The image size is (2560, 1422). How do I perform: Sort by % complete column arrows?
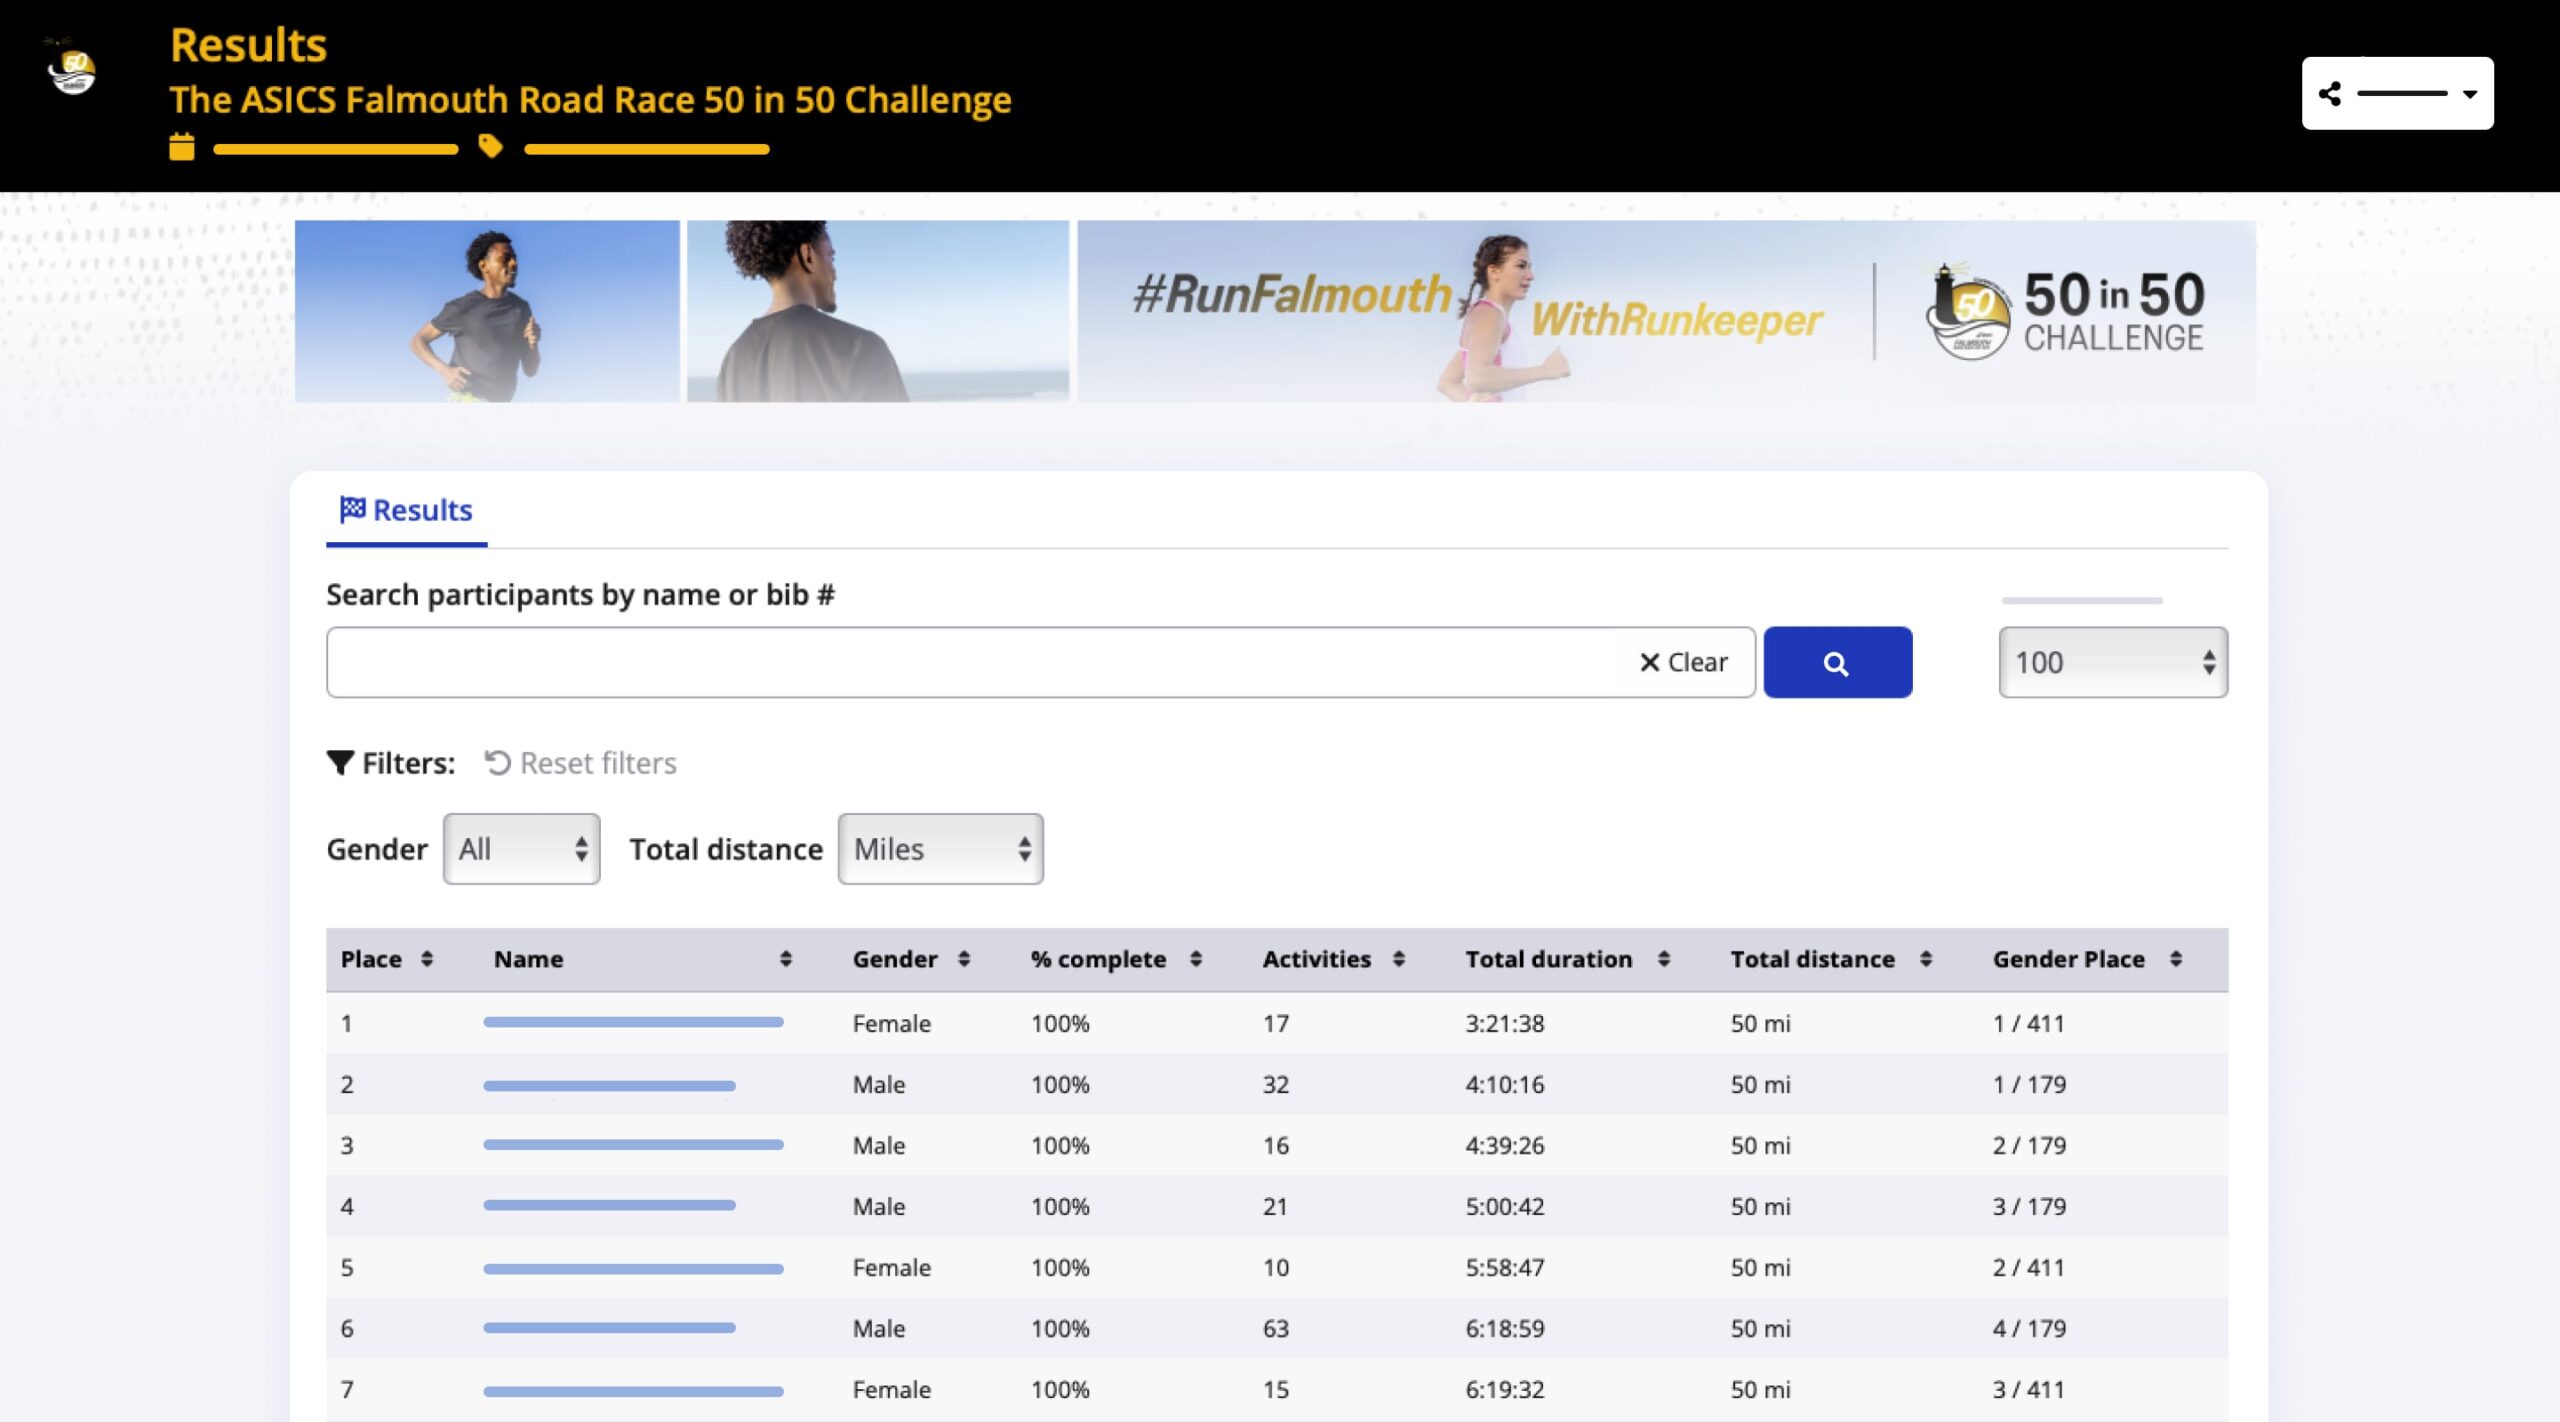click(x=1195, y=959)
